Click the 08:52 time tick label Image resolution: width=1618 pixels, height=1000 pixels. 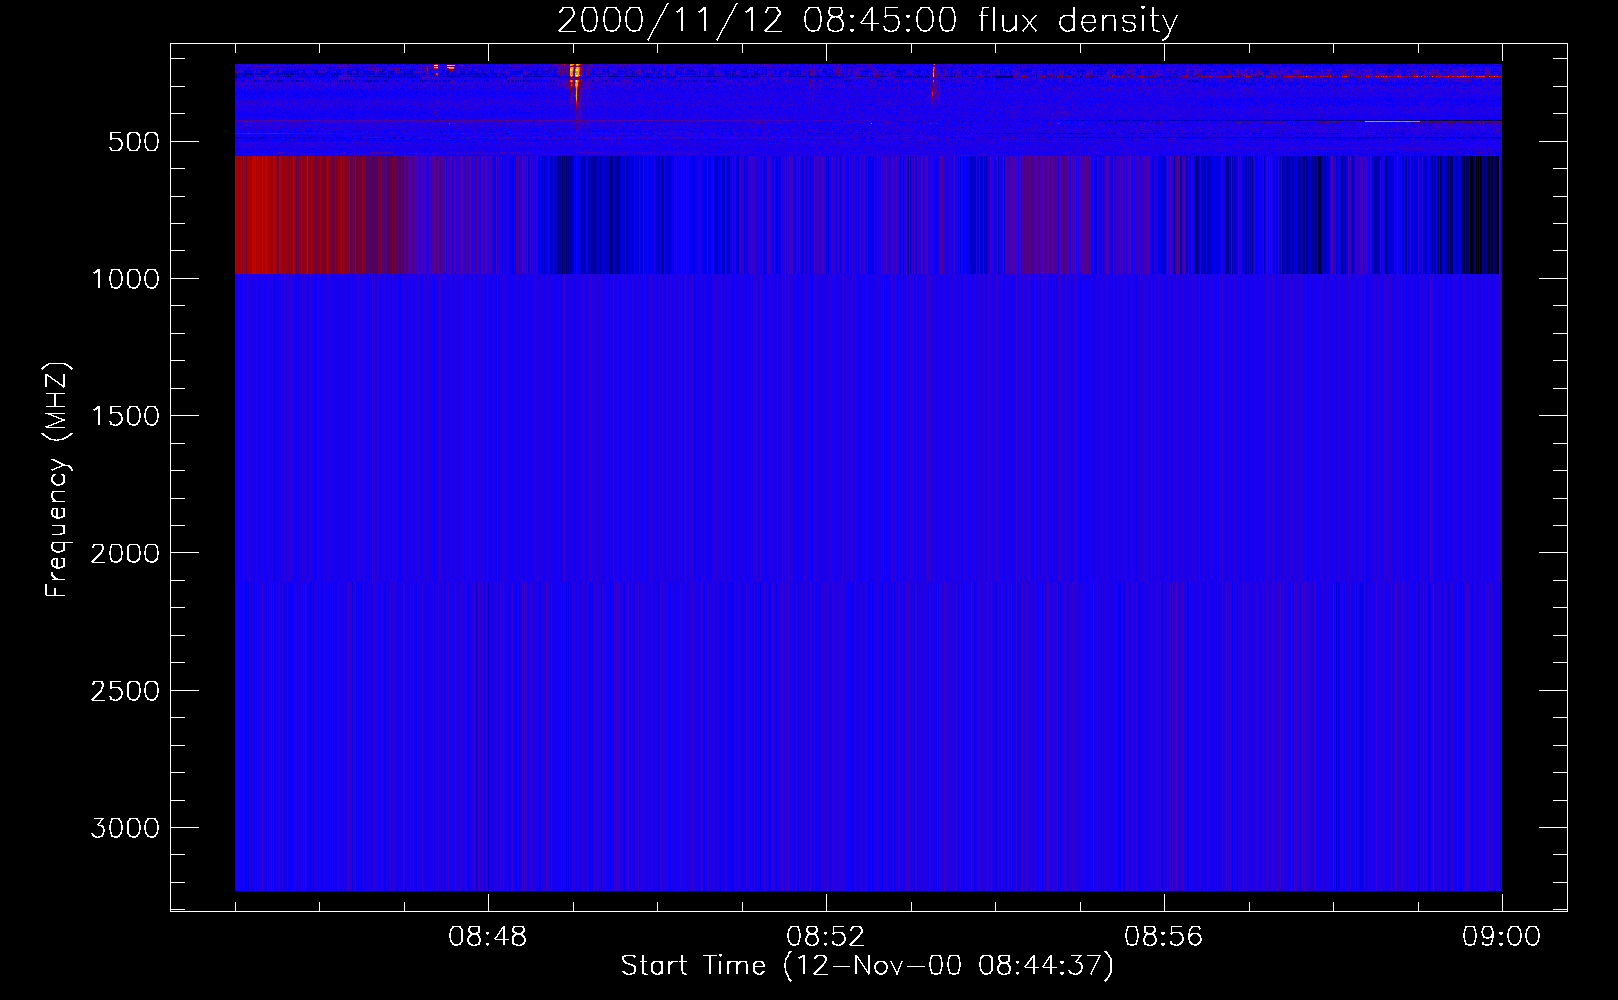click(825, 937)
